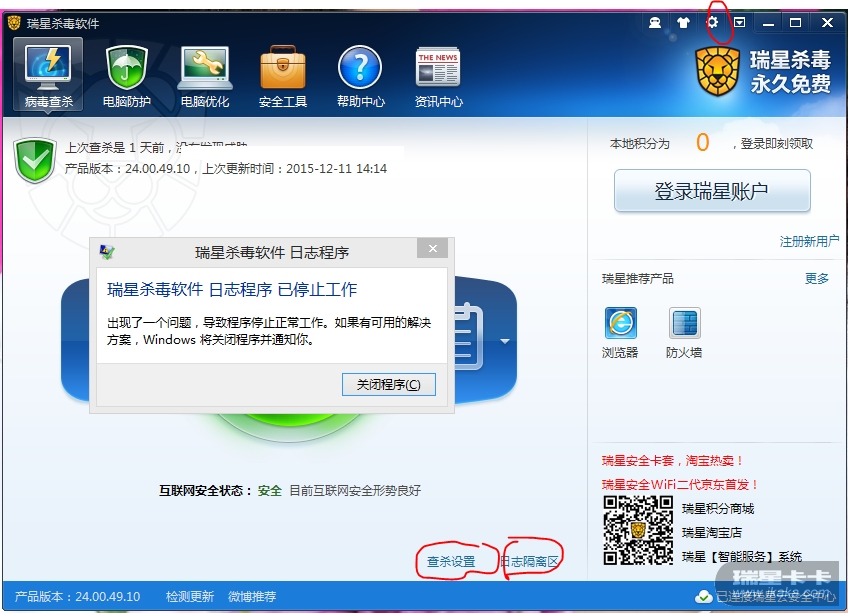
Task: Click 更多 link for recommended products
Action: [817, 279]
